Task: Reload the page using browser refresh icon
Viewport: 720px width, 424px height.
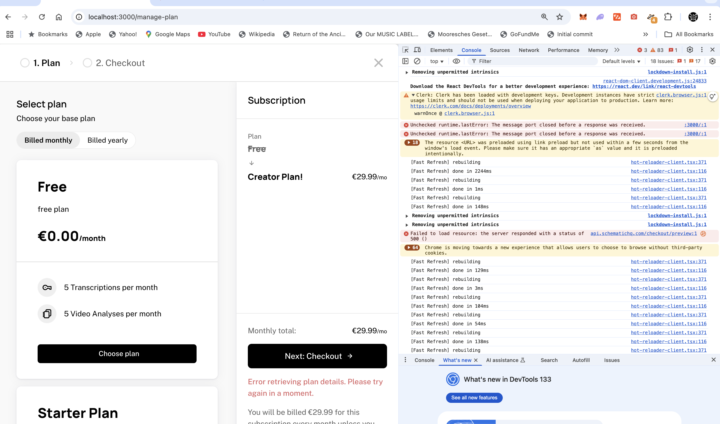Action: pos(41,17)
